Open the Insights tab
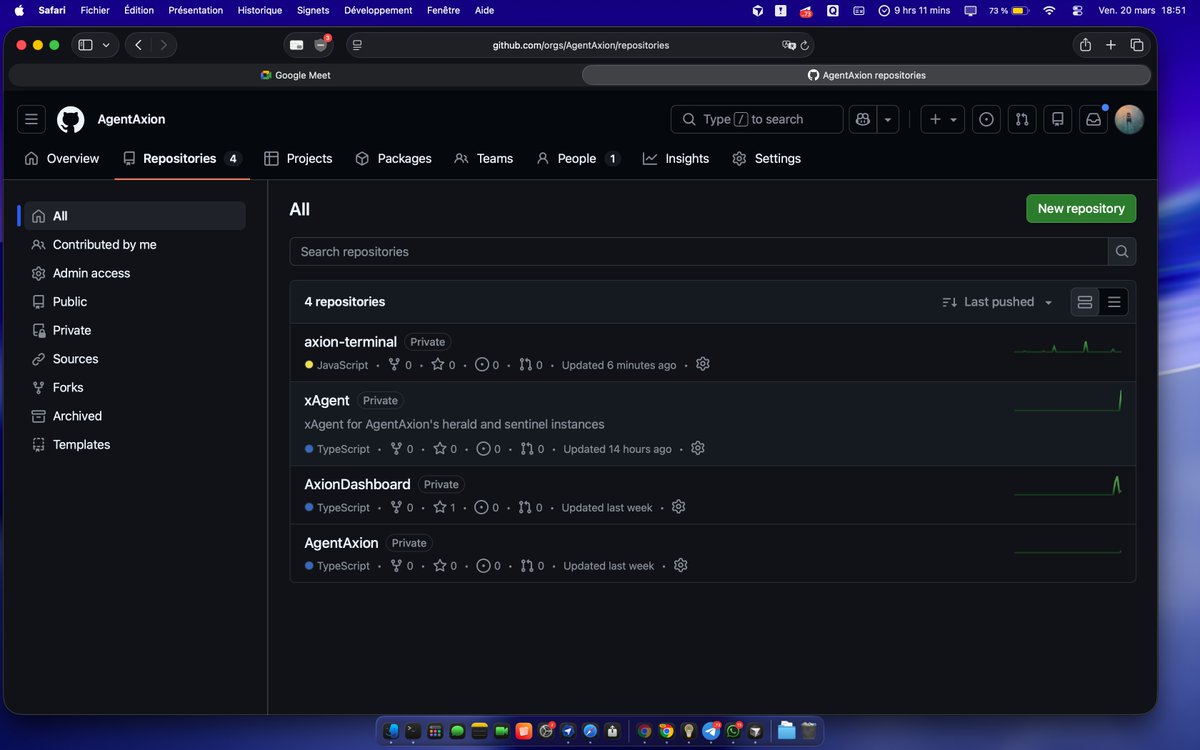1200x750 pixels. click(x=676, y=158)
